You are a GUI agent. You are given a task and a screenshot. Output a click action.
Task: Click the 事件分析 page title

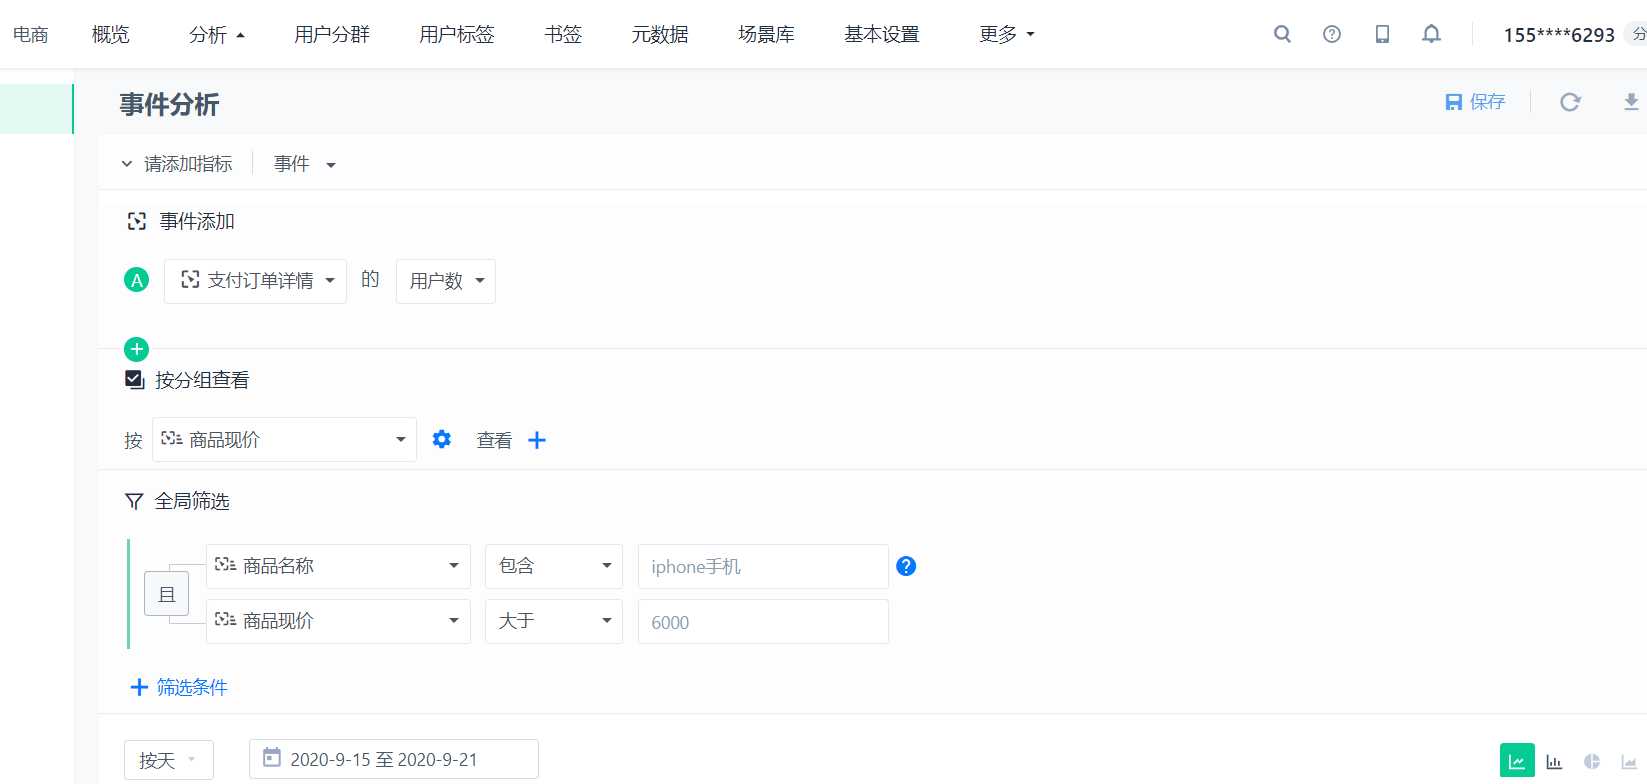pos(169,104)
